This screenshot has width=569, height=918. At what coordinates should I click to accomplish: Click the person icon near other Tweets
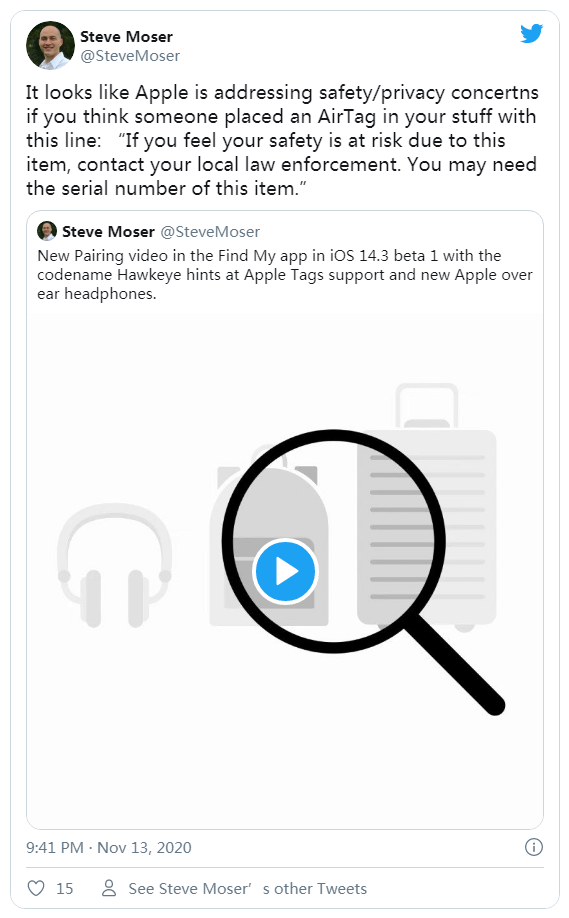pos(109,888)
